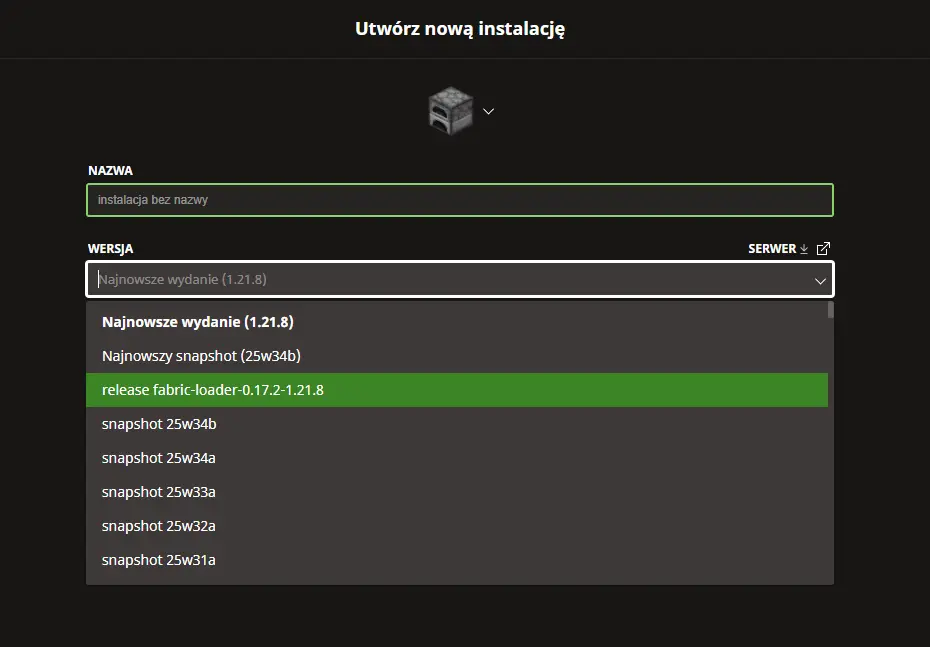Viewport: 930px width, 647px height.
Task: Choose snapshot 25w31a version
Action: [457, 560]
